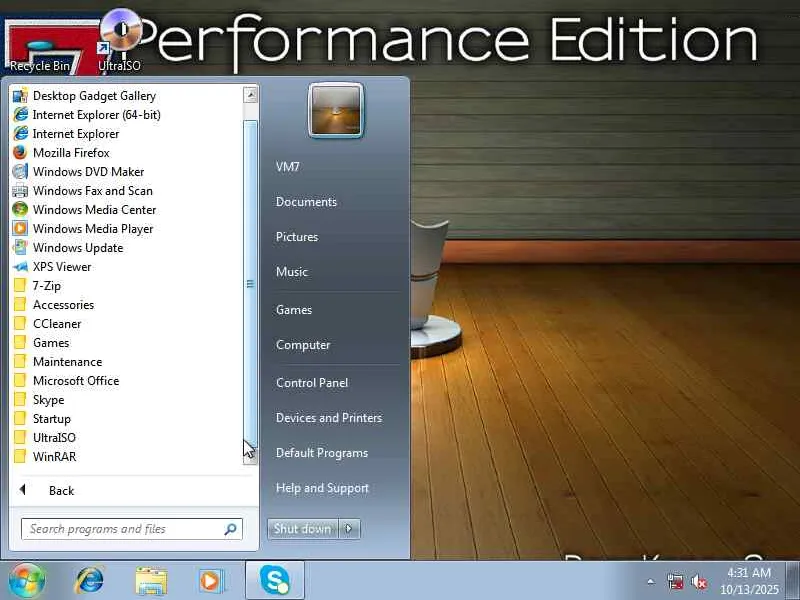Screen dimensions: 800x600
Task: Click the Show desktop strip
Action: [793, 581]
